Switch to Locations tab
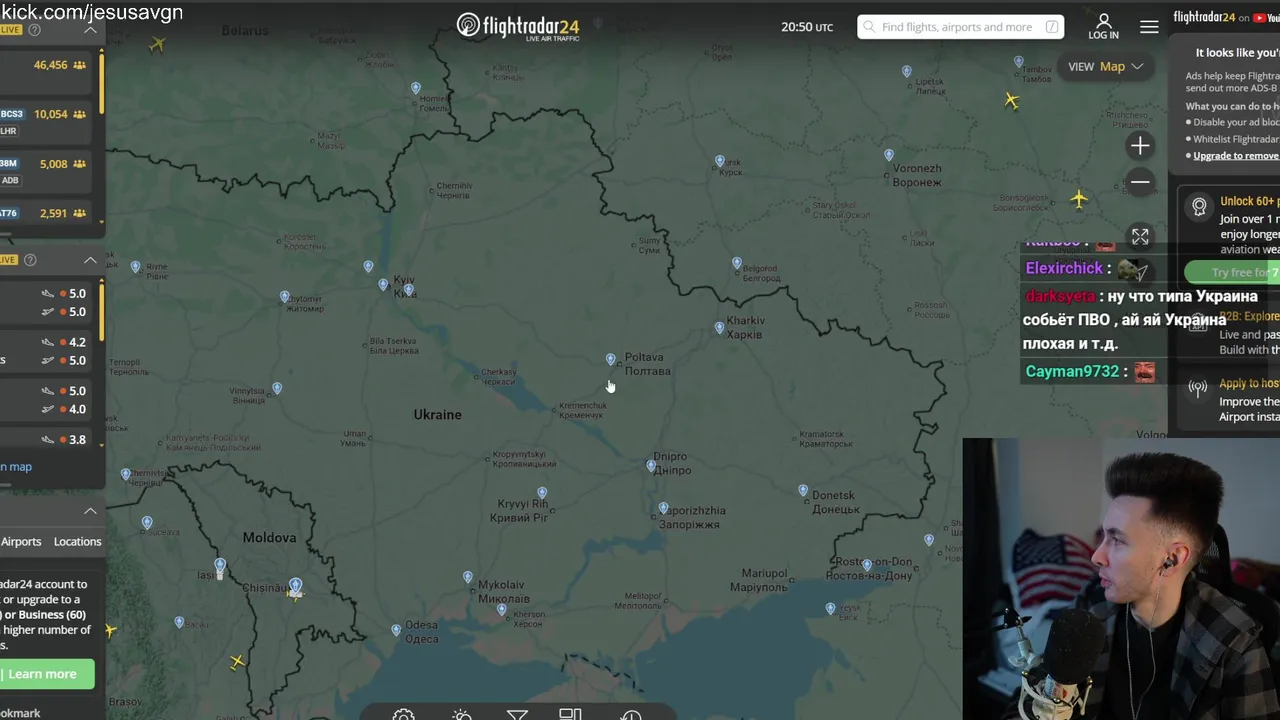 pyautogui.click(x=77, y=542)
